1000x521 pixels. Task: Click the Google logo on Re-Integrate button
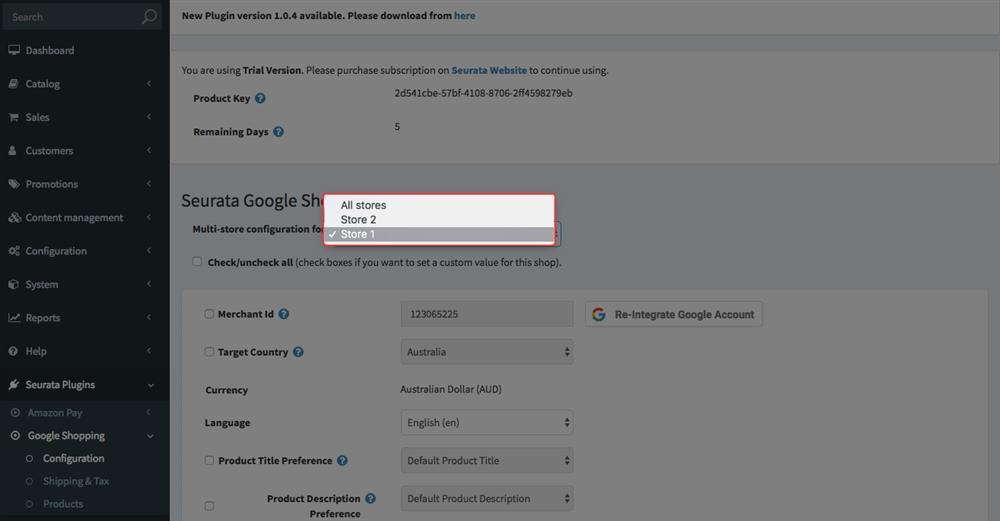[x=598, y=314]
